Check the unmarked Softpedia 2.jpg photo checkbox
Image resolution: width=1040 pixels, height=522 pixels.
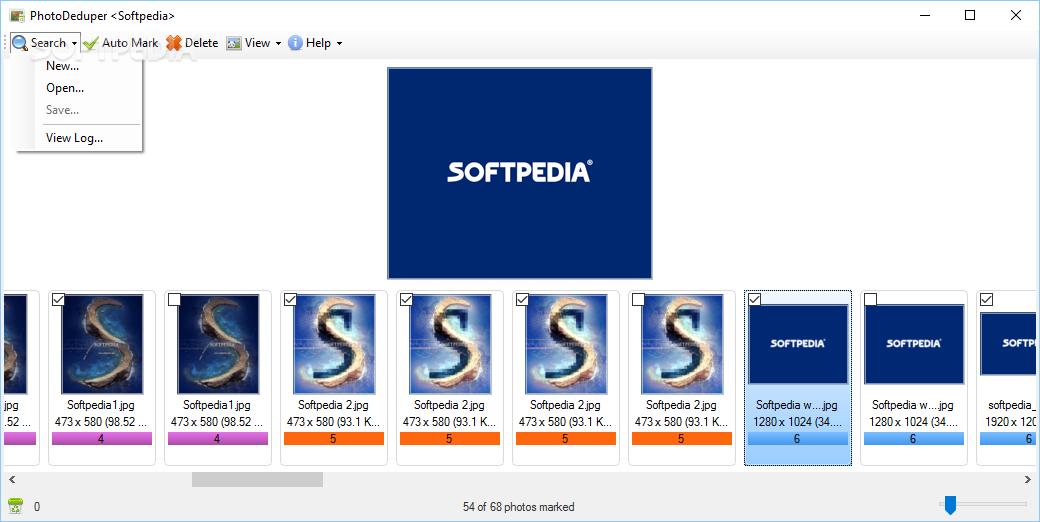(x=638, y=300)
